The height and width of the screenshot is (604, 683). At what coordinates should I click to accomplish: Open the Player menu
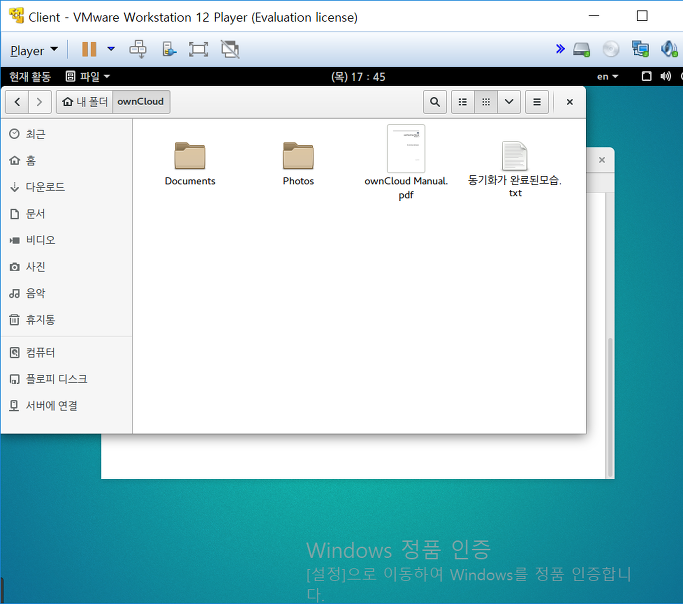34,51
